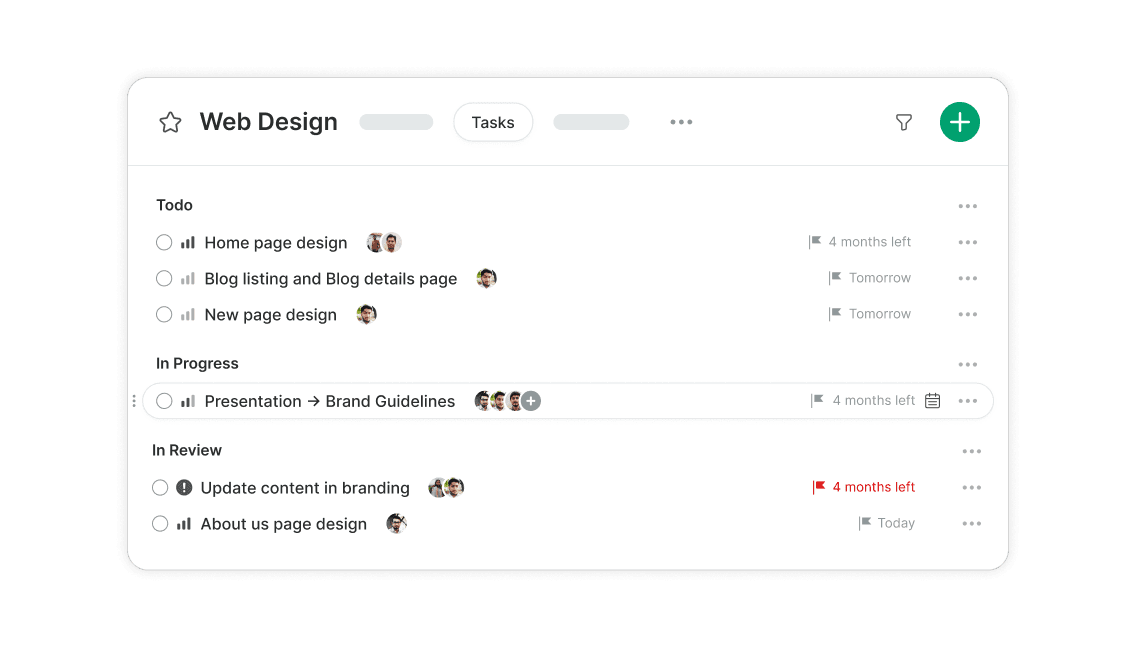This screenshot has height=648, width=1136.
Task: Open the In Review section options menu
Action: (971, 451)
